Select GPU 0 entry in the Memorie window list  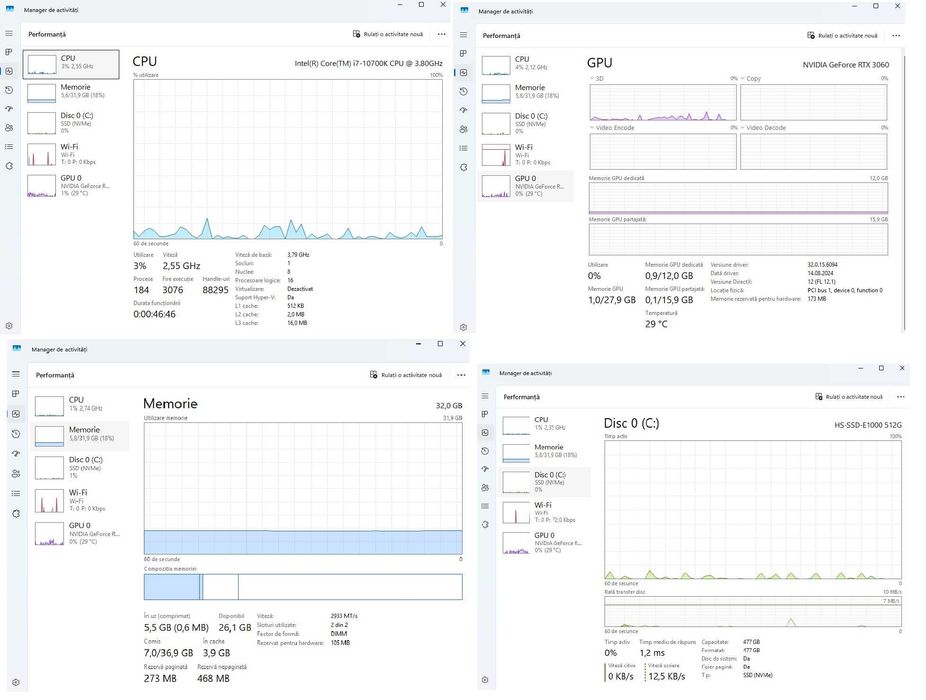[80, 533]
